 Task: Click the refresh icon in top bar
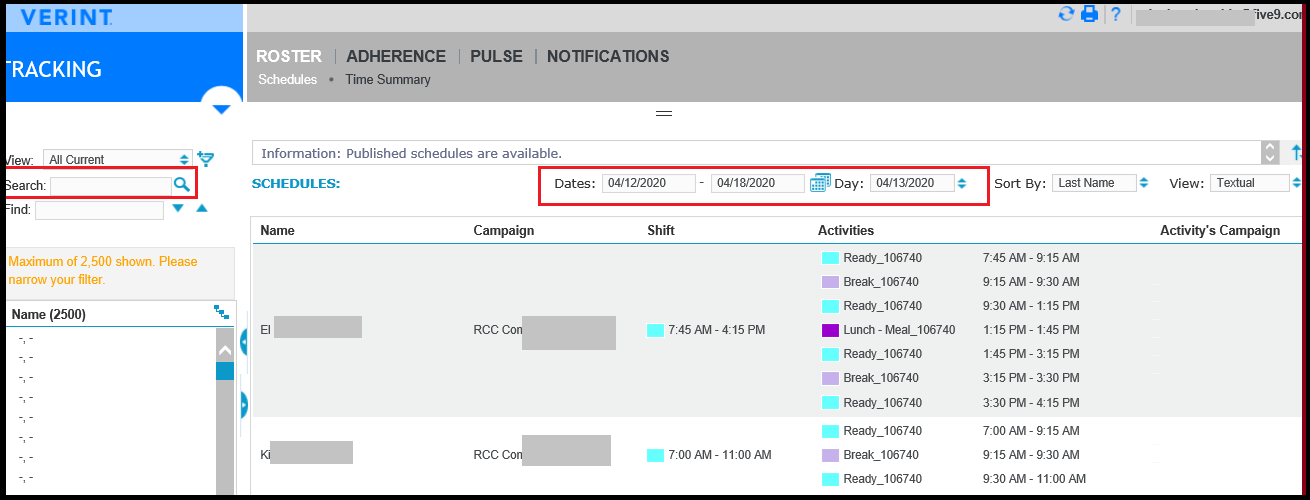pos(1066,14)
